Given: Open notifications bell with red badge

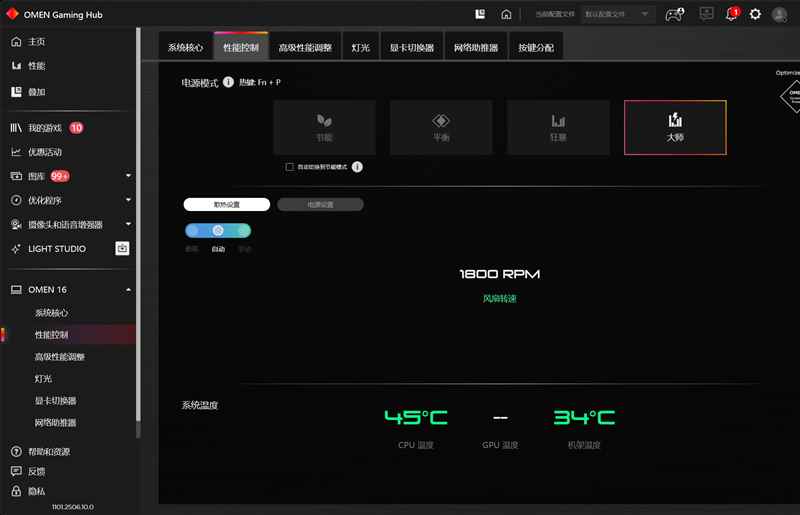Looking at the screenshot, I should coord(732,14).
